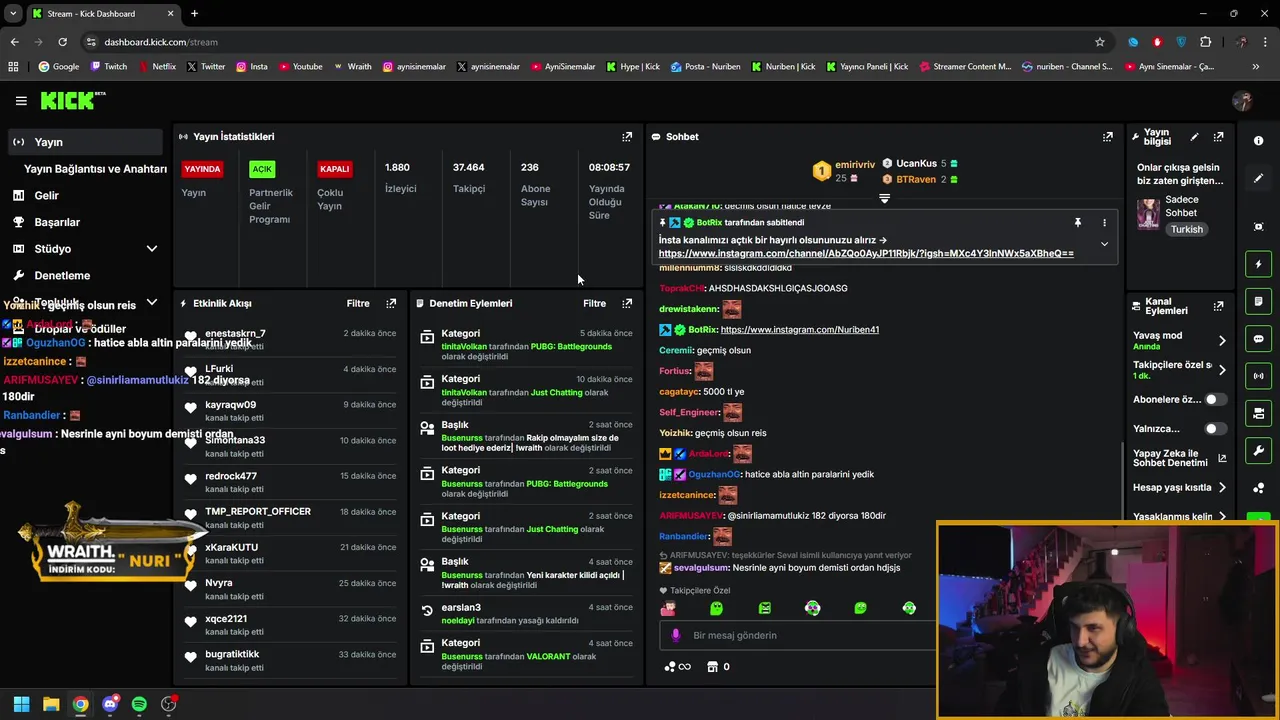Open the Yayıncı Paneli | Kick bookmark
Image resolution: width=1280 pixels, height=720 pixels.
coord(867,67)
